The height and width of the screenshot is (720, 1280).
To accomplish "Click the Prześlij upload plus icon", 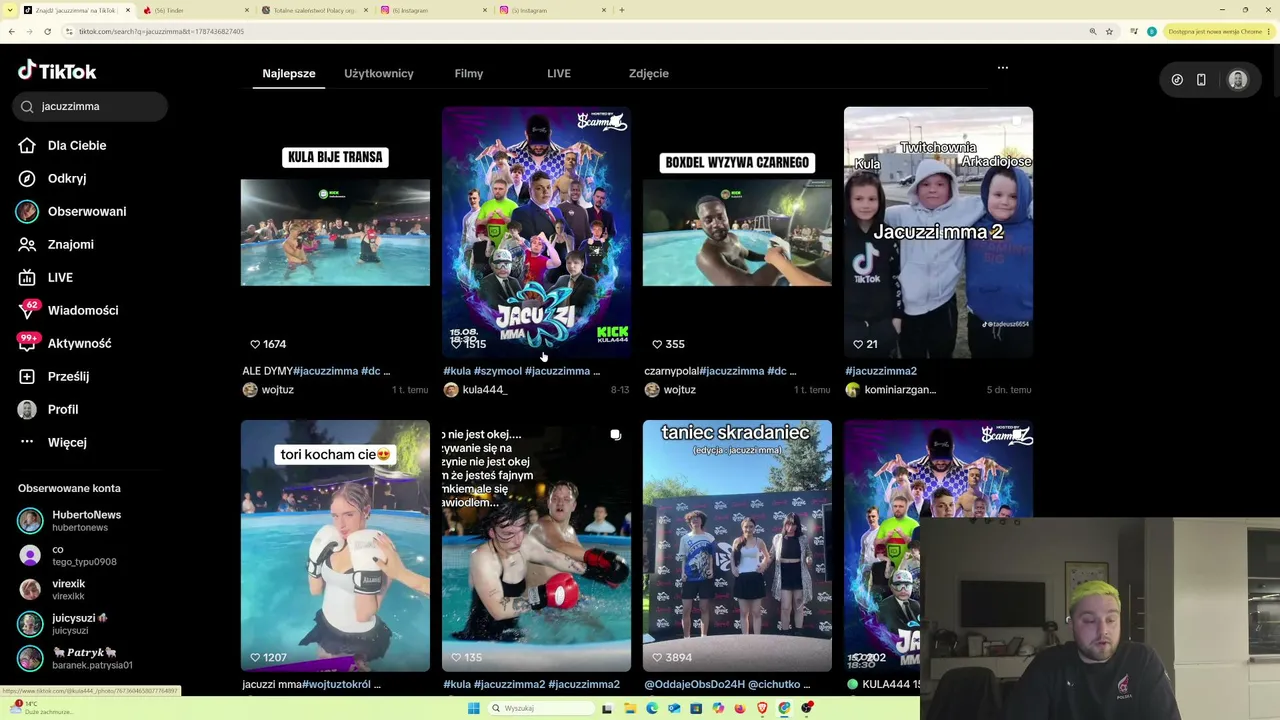I will pyautogui.click(x=27, y=376).
